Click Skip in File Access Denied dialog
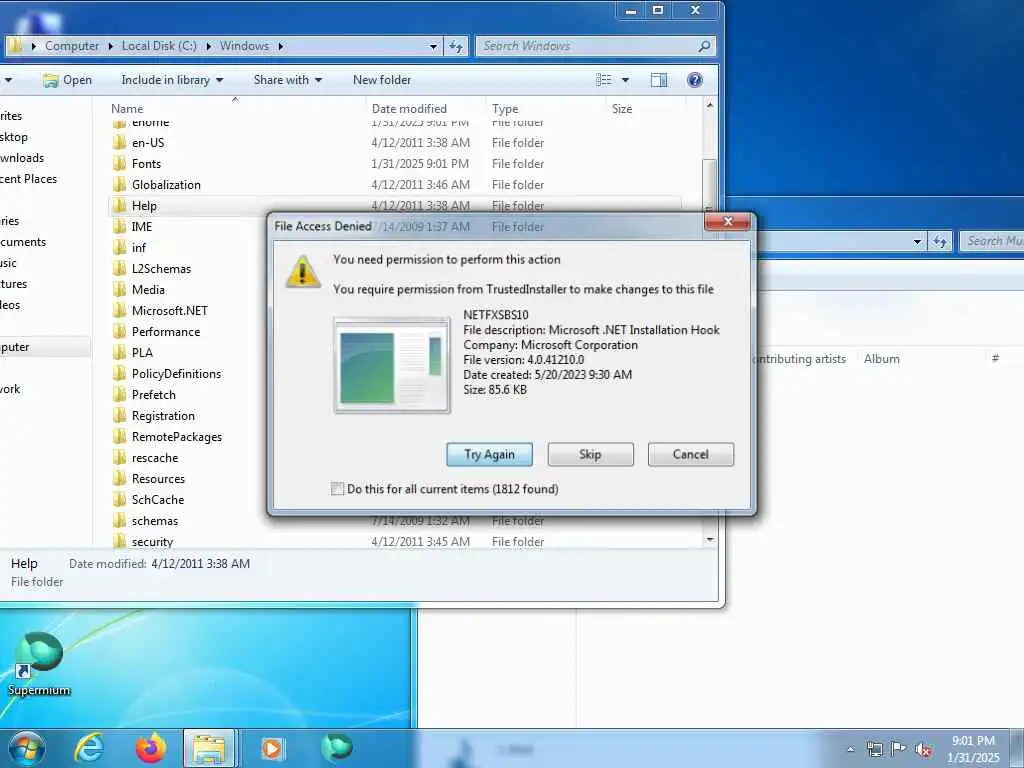Image resolution: width=1024 pixels, height=768 pixels. (x=590, y=455)
